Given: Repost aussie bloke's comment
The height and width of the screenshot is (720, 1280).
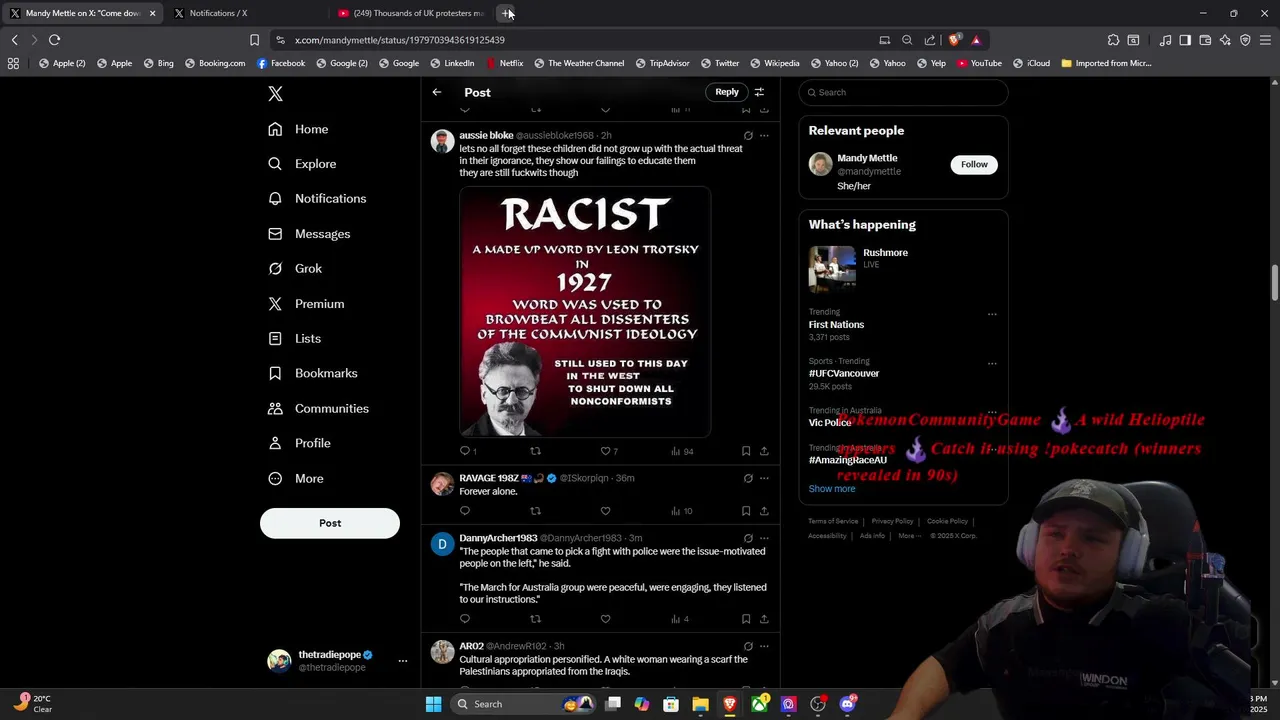Looking at the screenshot, I should (x=535, y=451).
